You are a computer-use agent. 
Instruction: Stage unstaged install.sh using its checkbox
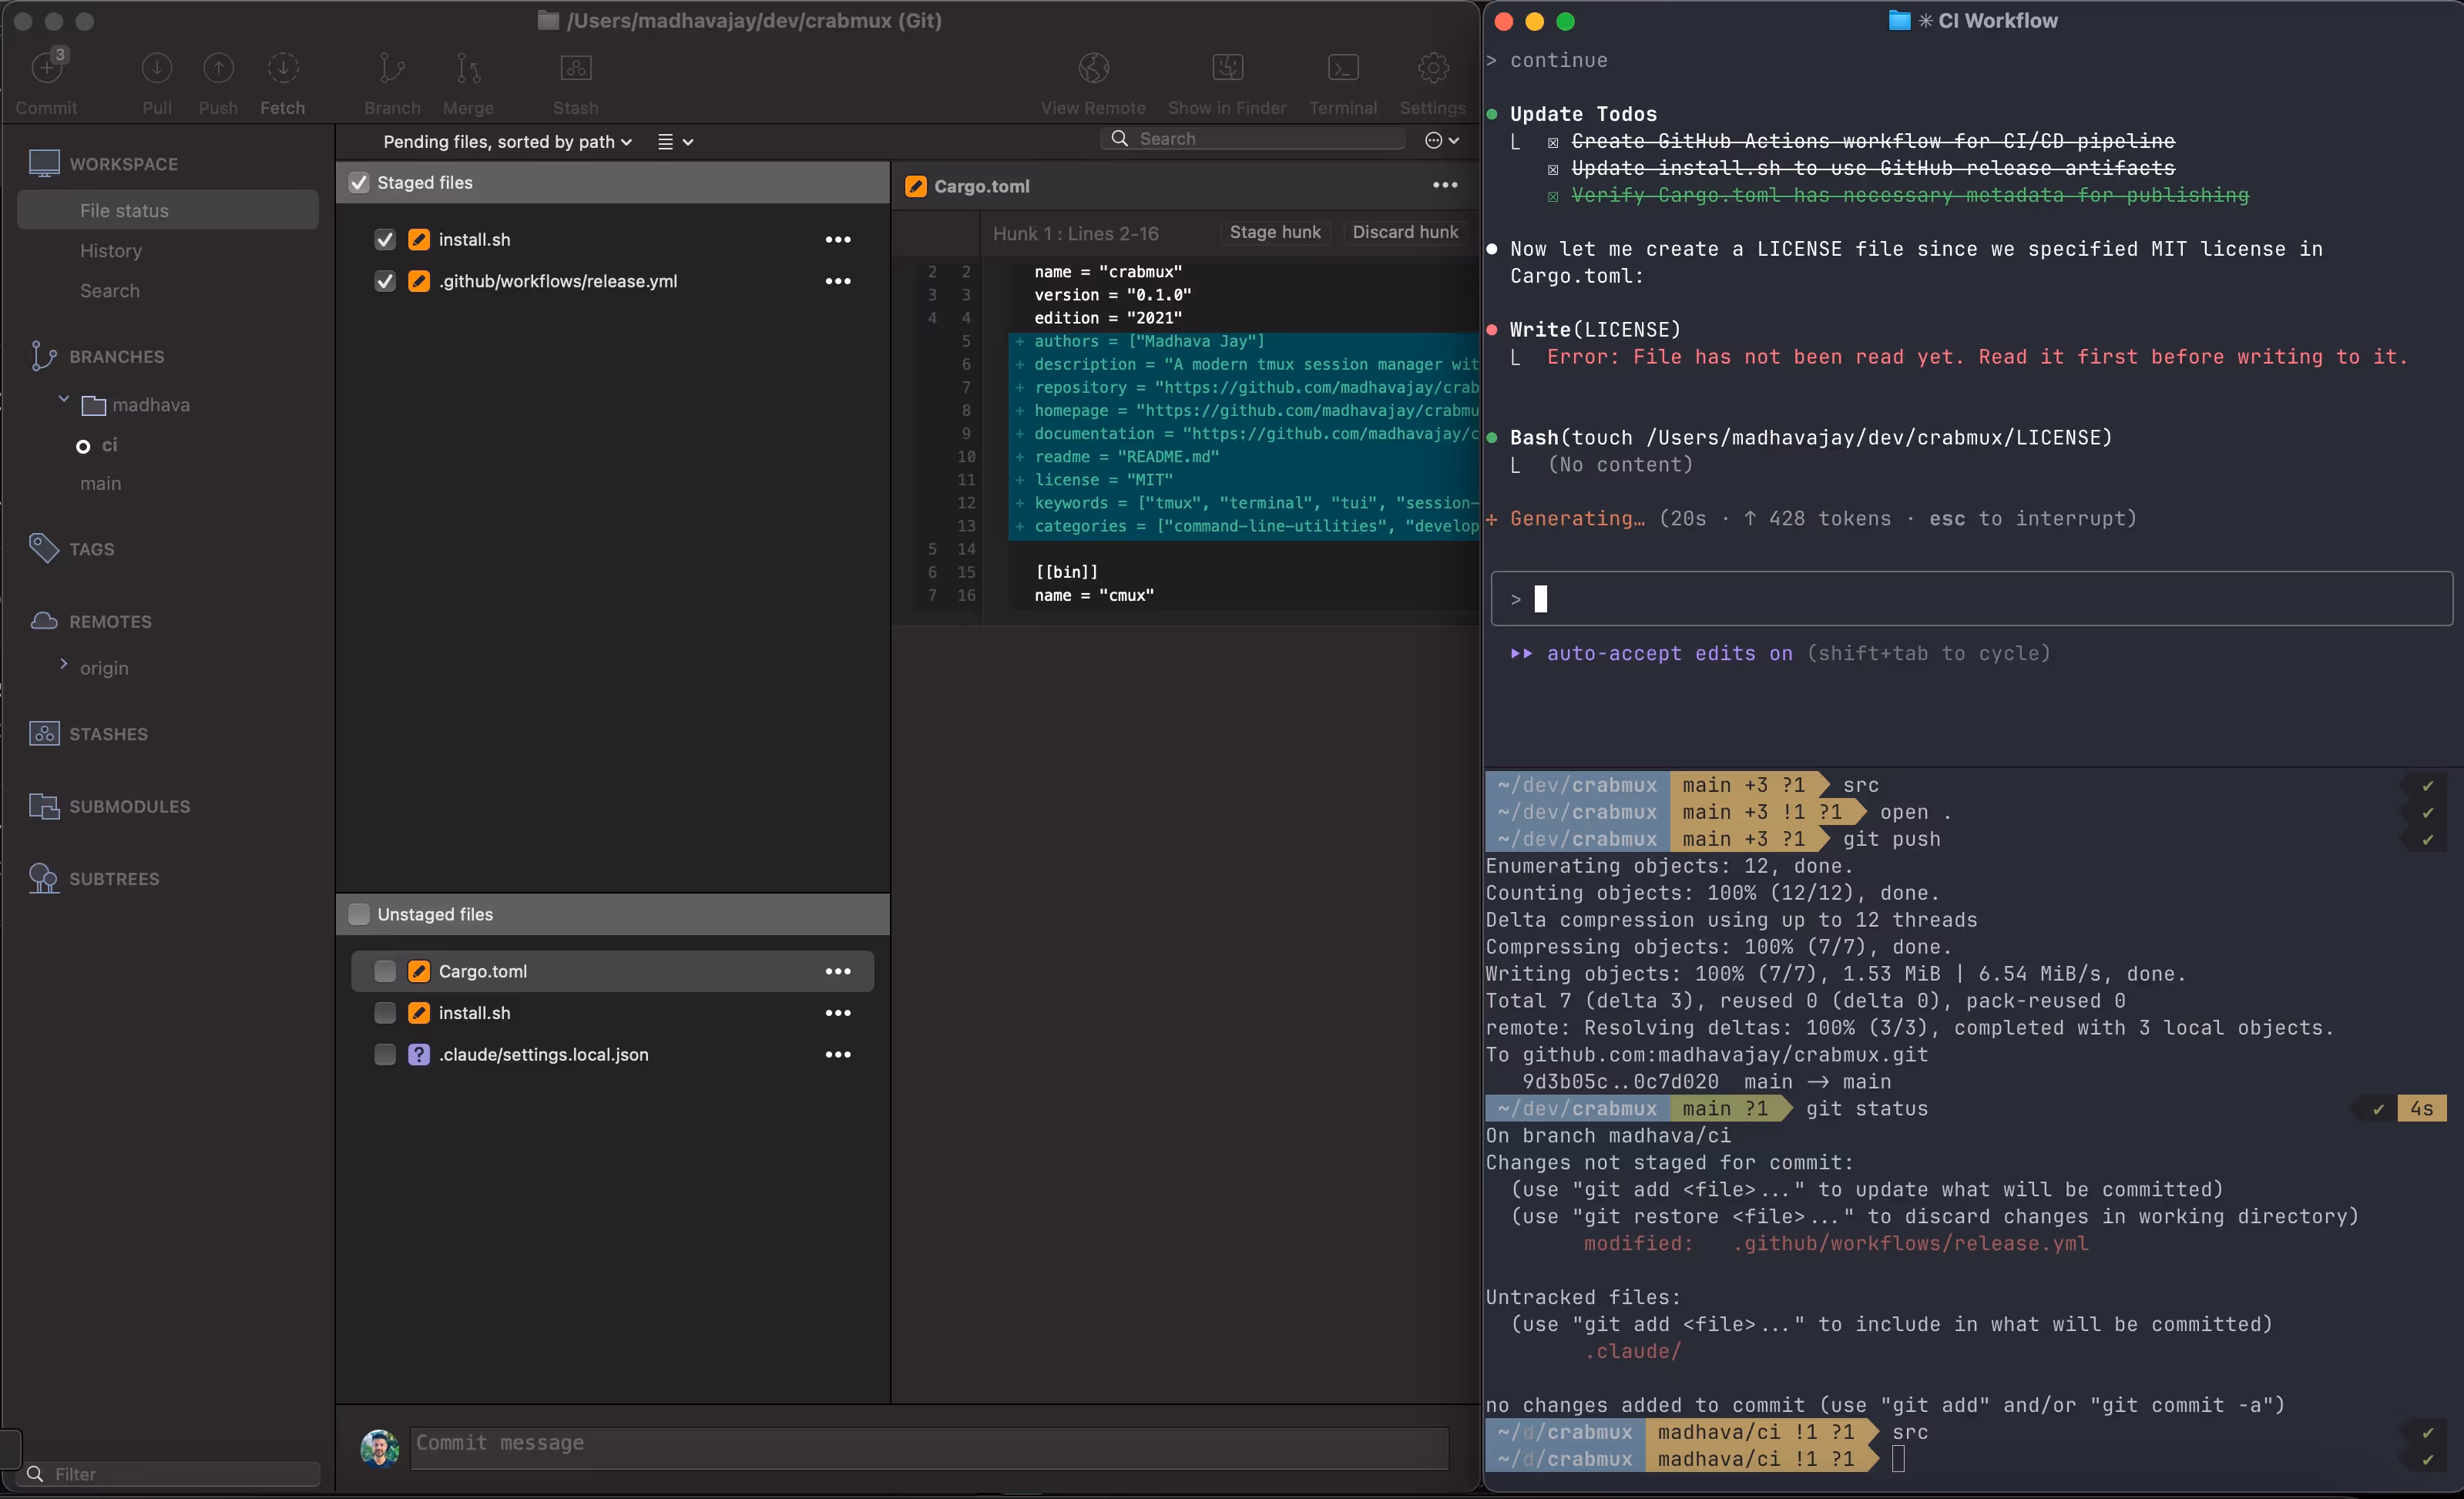click(384, 1013)
